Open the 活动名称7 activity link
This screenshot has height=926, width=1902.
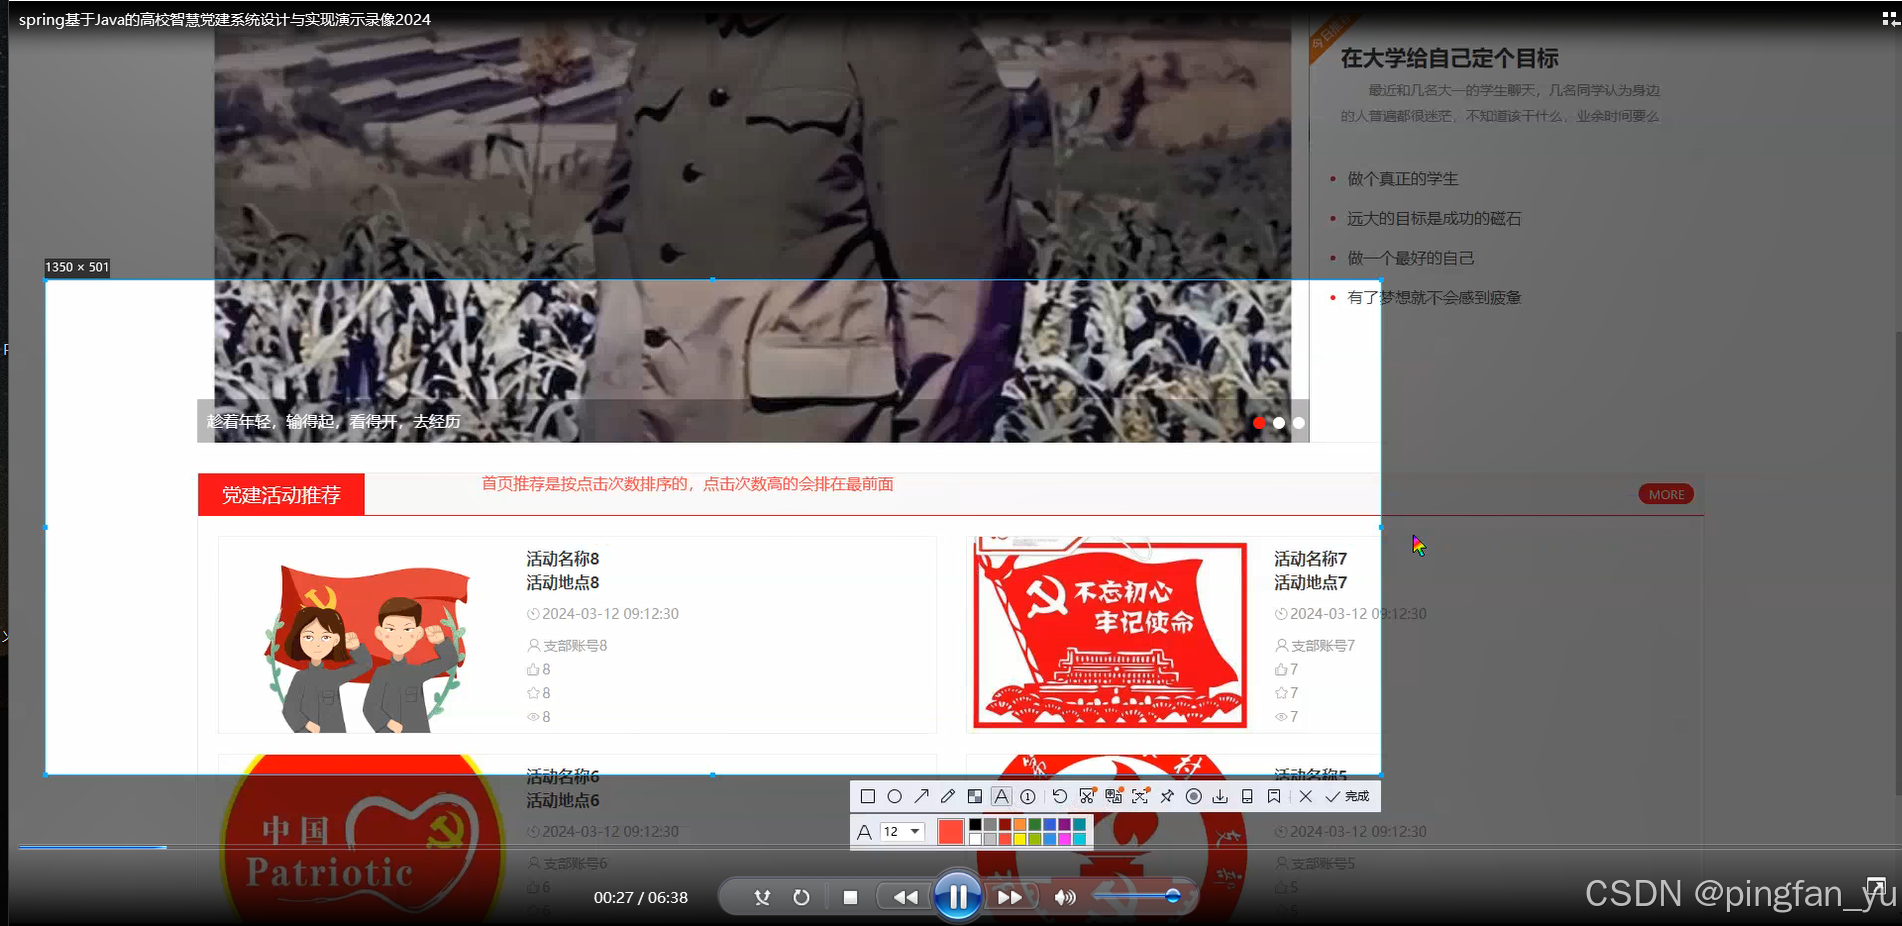pos(1311,558)
